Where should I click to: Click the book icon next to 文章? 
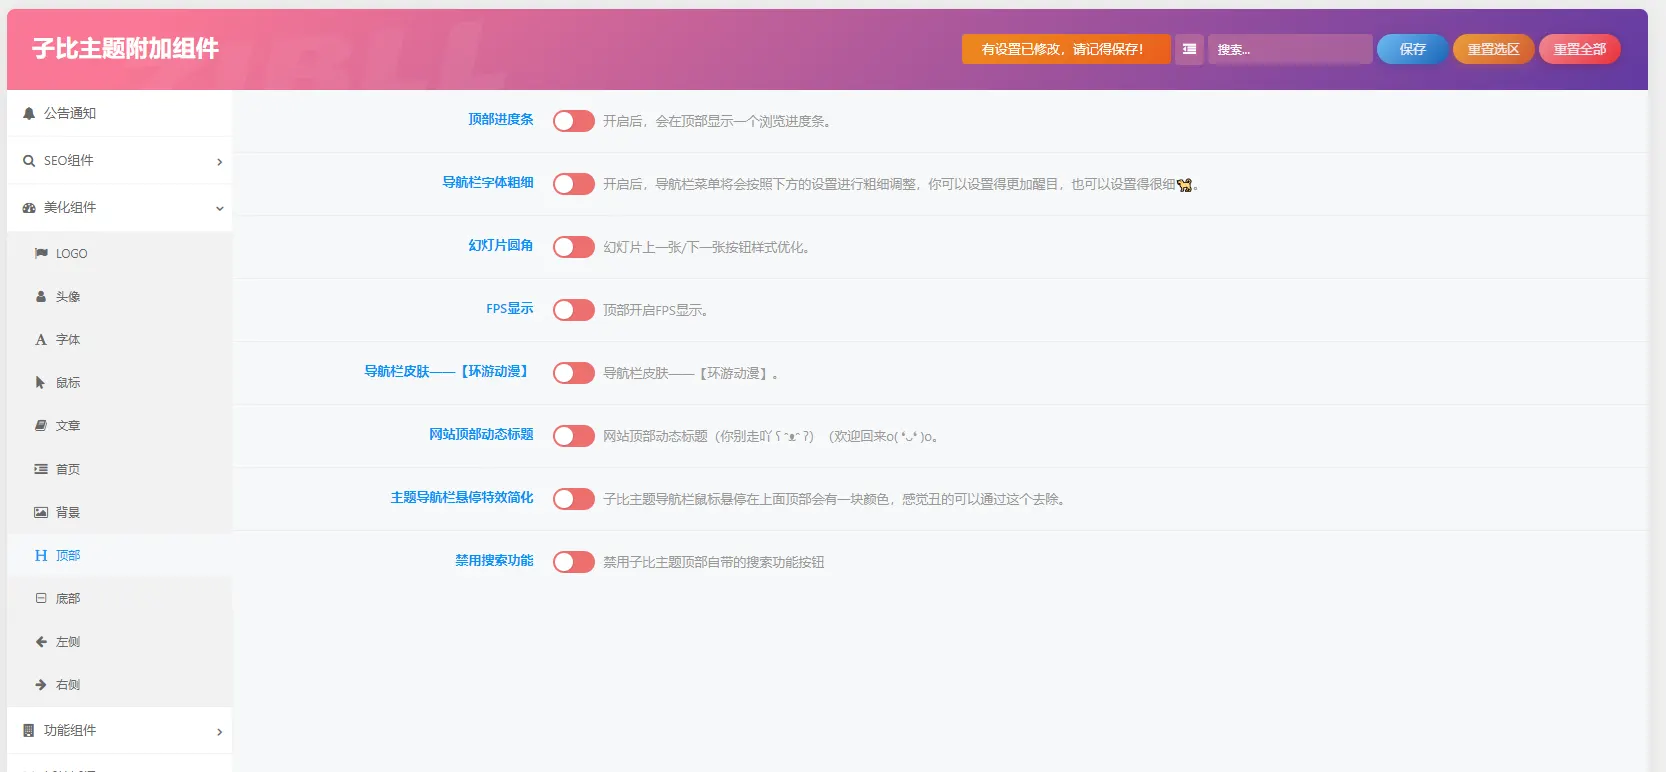(x=41, y=426)
